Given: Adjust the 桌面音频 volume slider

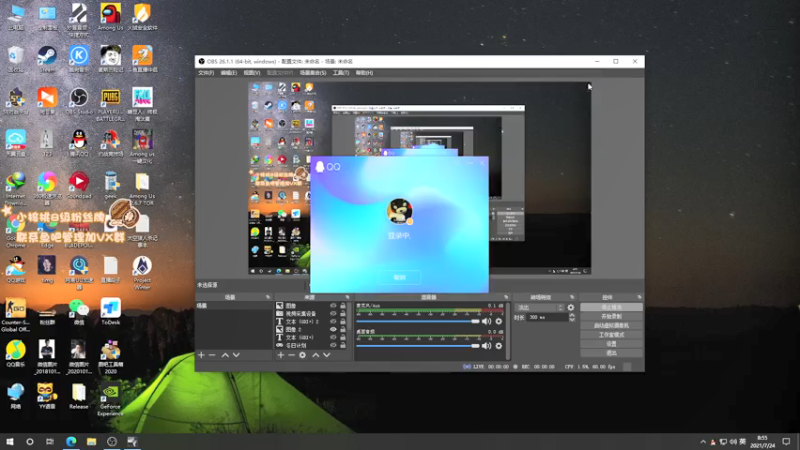Looking at the screenshot, I should 418,346.
